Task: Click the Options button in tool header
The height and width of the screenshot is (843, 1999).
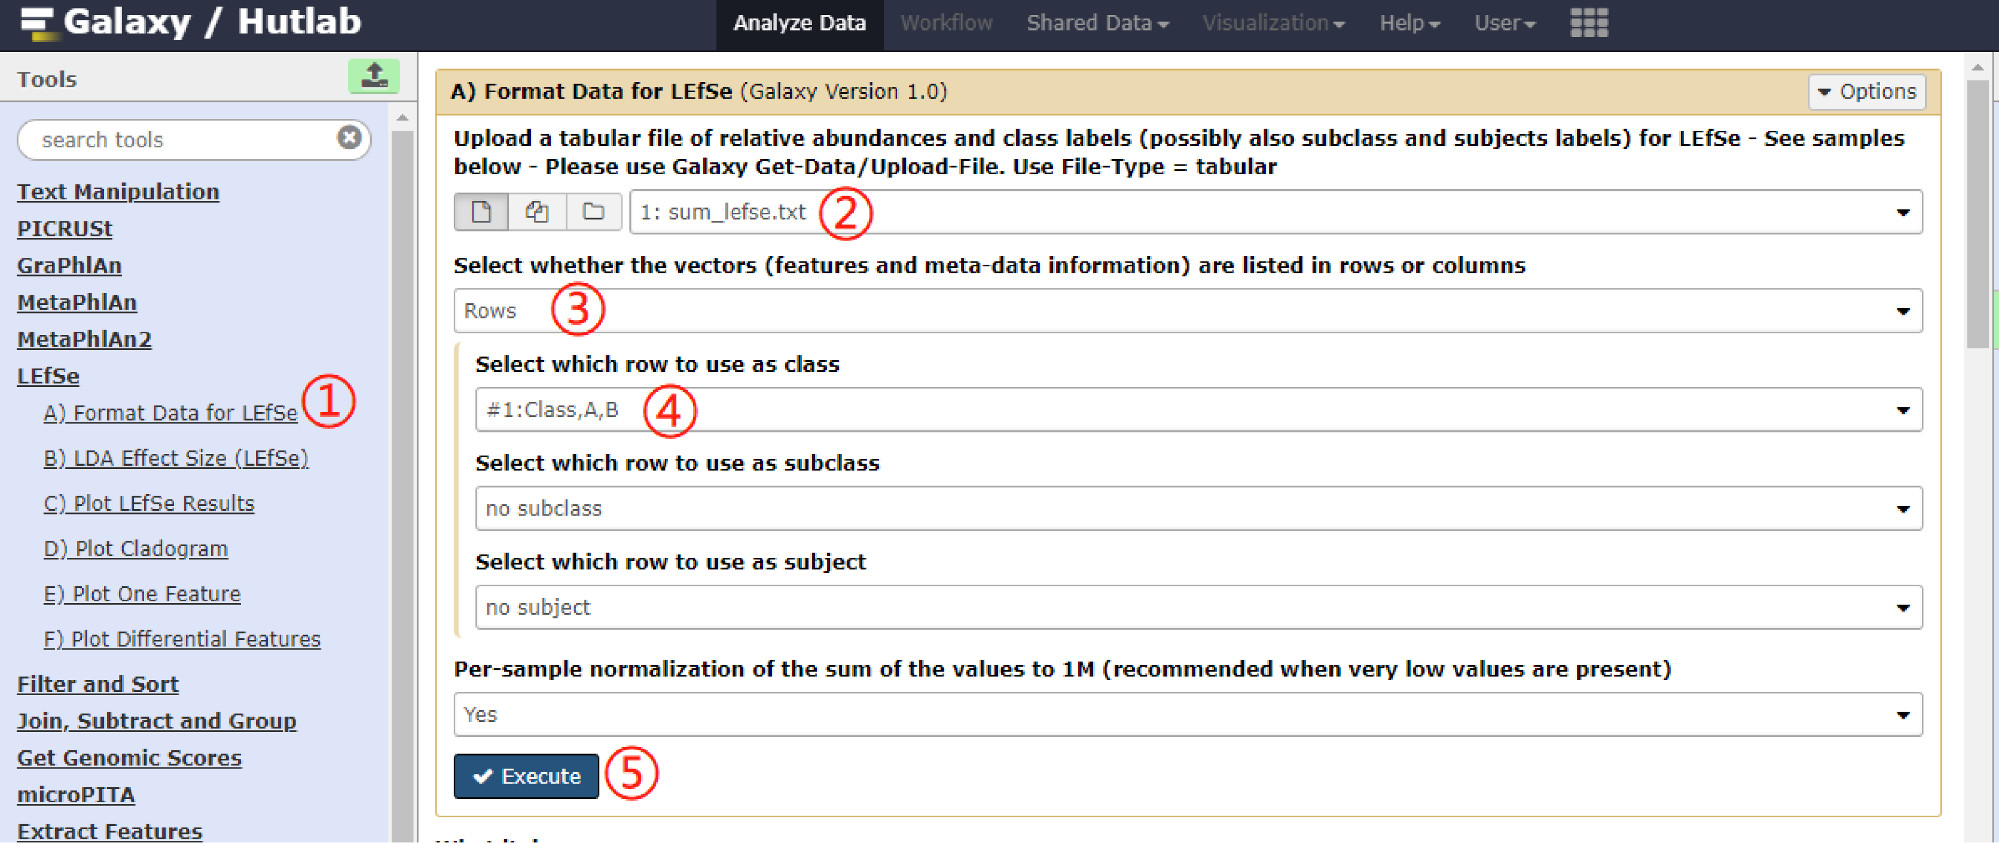Action: click(x=1867, y=92)
